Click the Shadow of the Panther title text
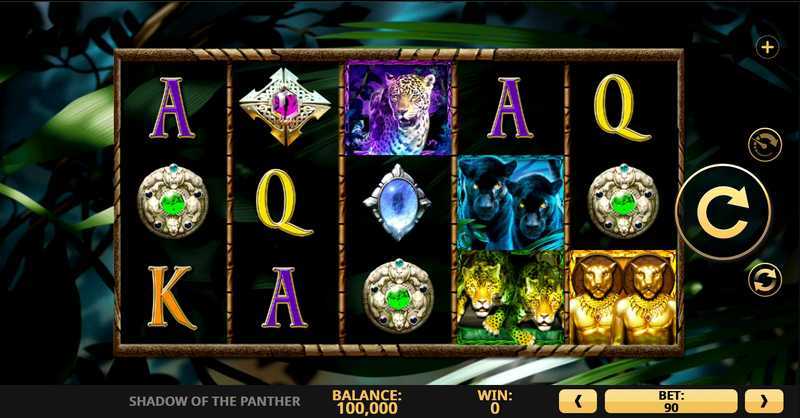Screen dimensions: 800x418 click(x=215, y=401)
